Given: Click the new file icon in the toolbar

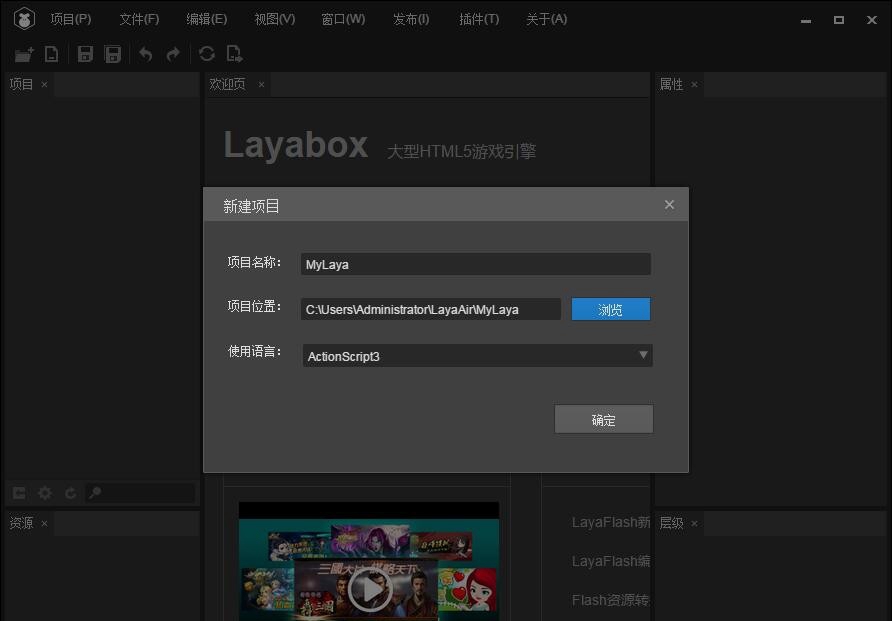Looking at the screenshot, I should point(52,54).
